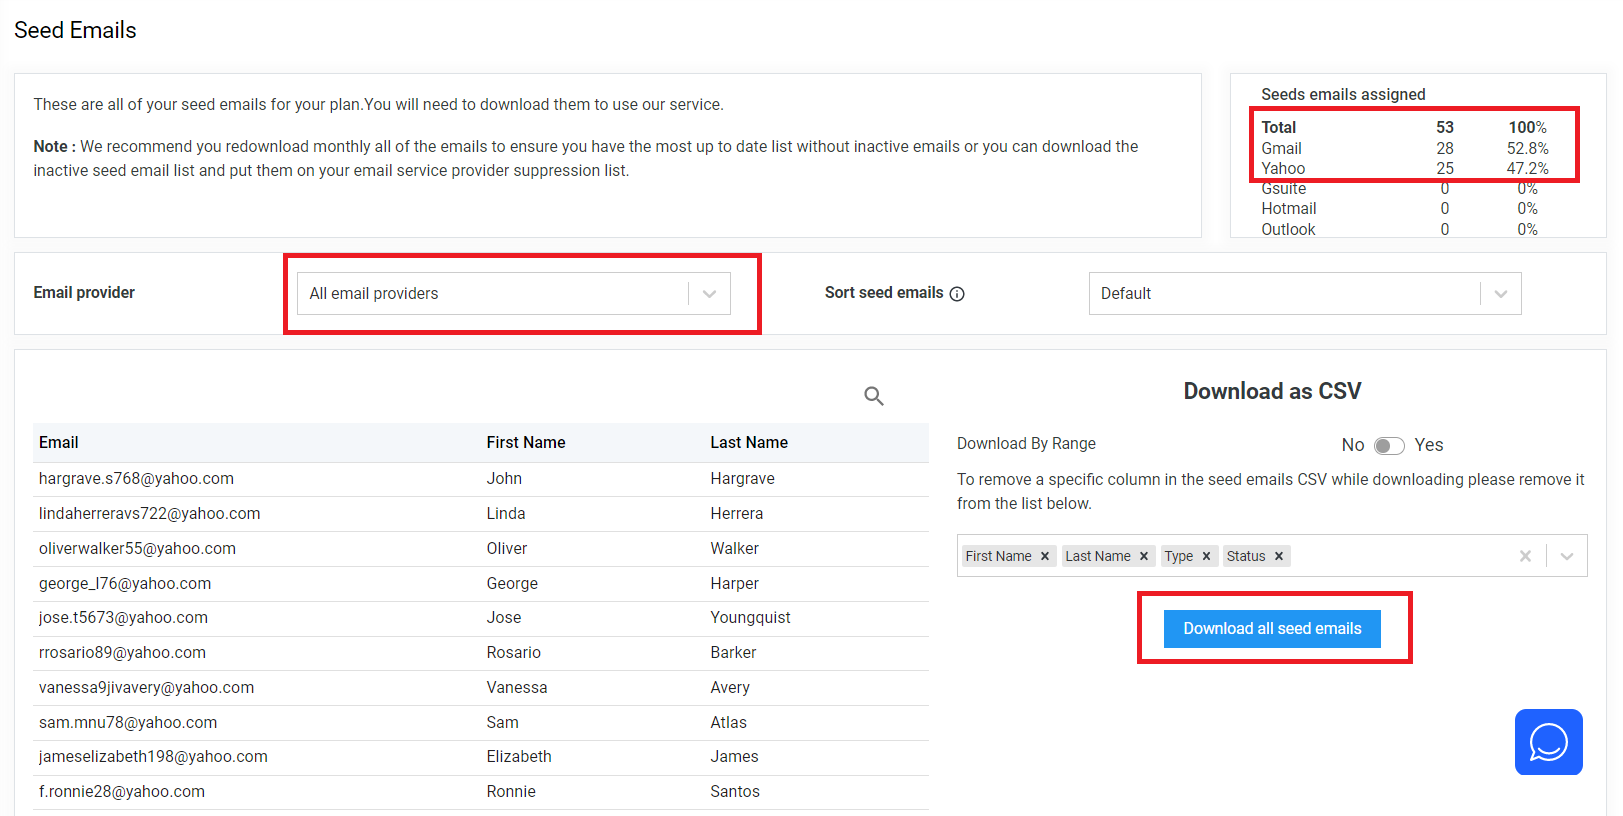Image resolution: width=1623 pixels, height=816 pixels.
Task: Click the sam.mnu78@yahoo.com email
Action: click(128, 722)
